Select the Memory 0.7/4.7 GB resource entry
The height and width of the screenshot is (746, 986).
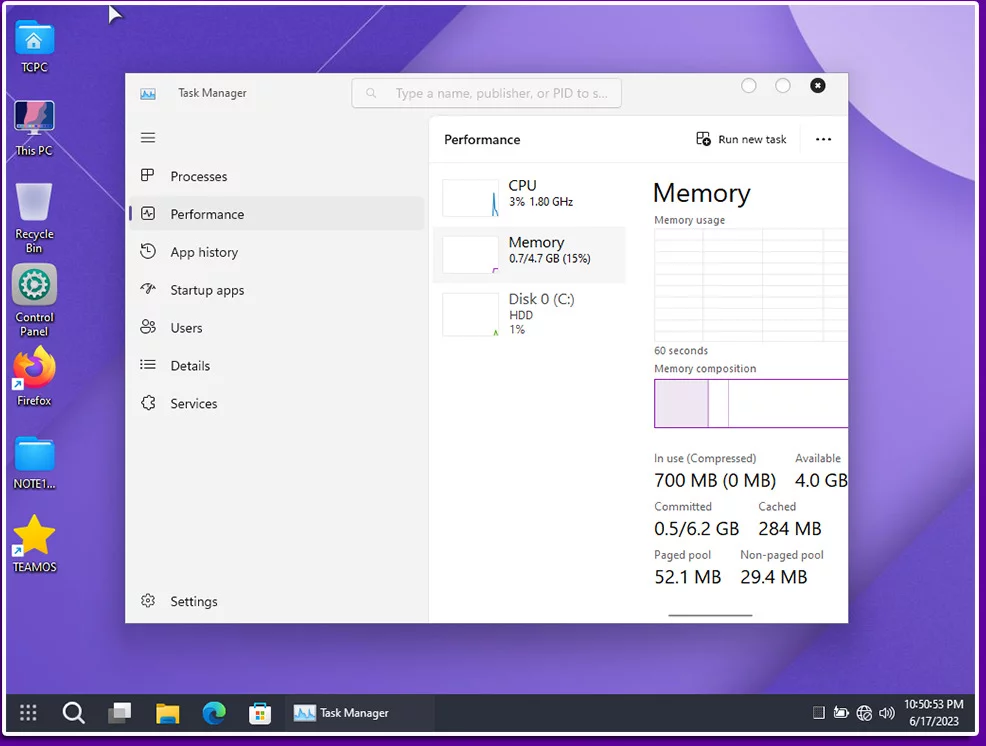[x=529, y=255]
